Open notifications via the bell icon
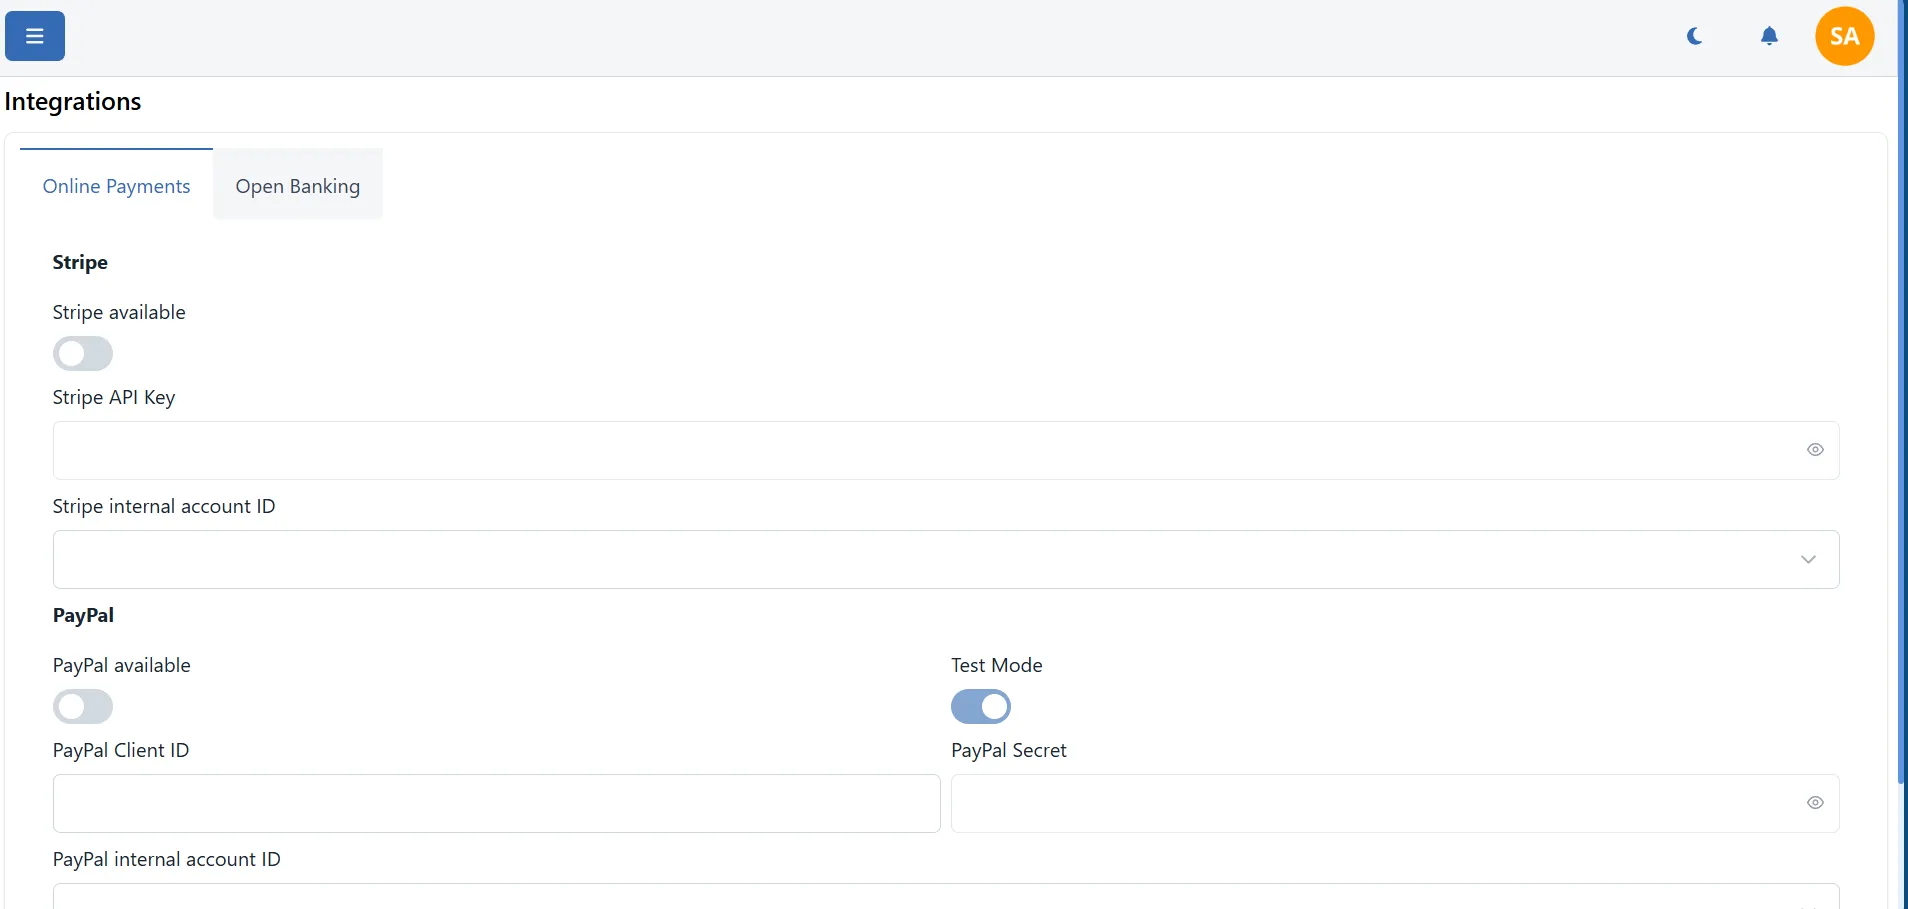1908x909 pixels. coord(1768,36)
